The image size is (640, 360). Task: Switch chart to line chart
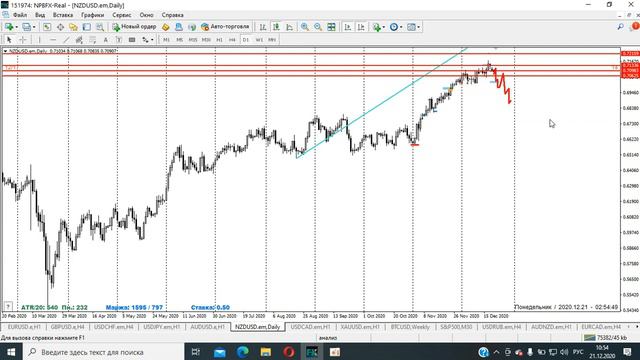[289, 27]
